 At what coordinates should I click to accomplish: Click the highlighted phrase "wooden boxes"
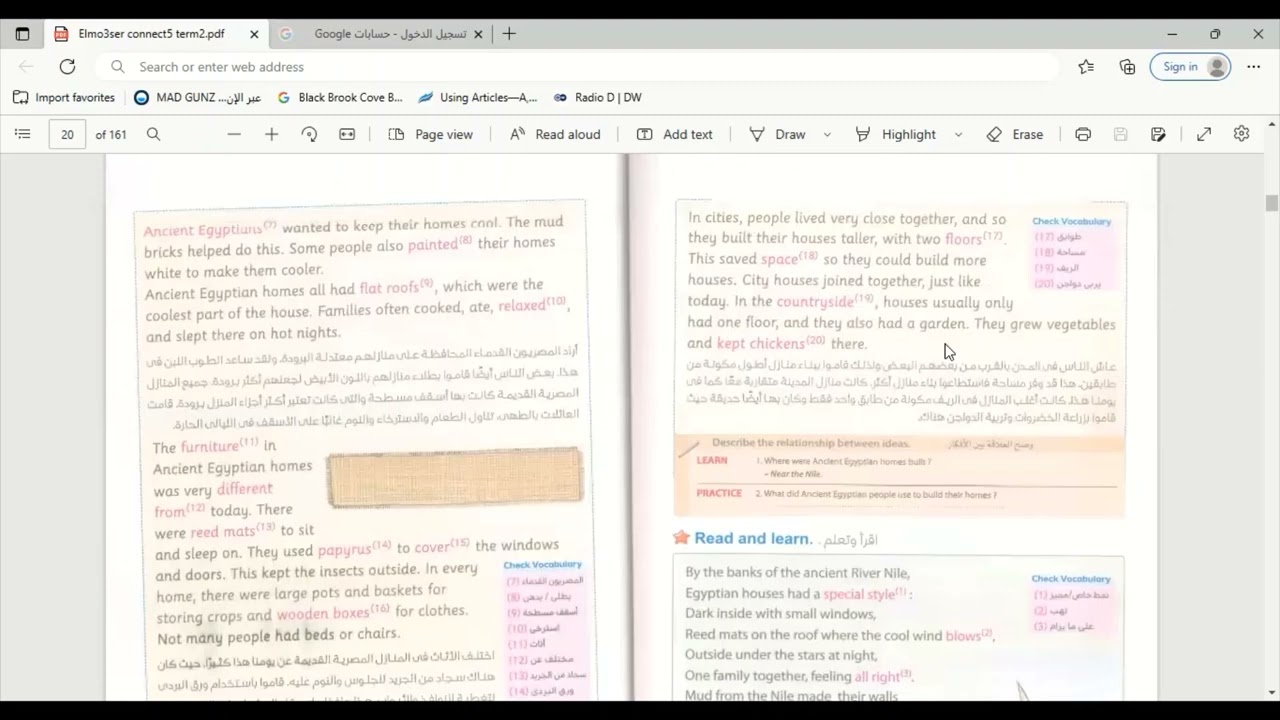(323, 615)
